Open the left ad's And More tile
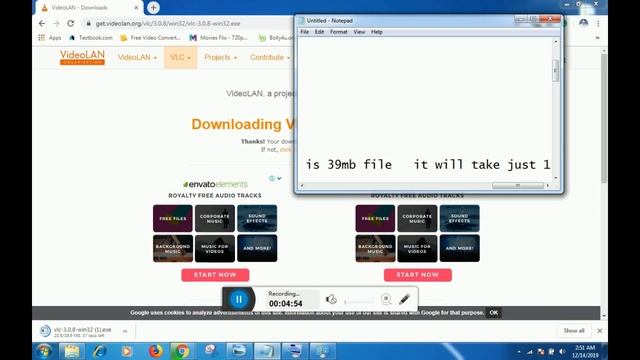Image resolution: width=640 pixels, height=360 pixels. (x=257, y=248)
